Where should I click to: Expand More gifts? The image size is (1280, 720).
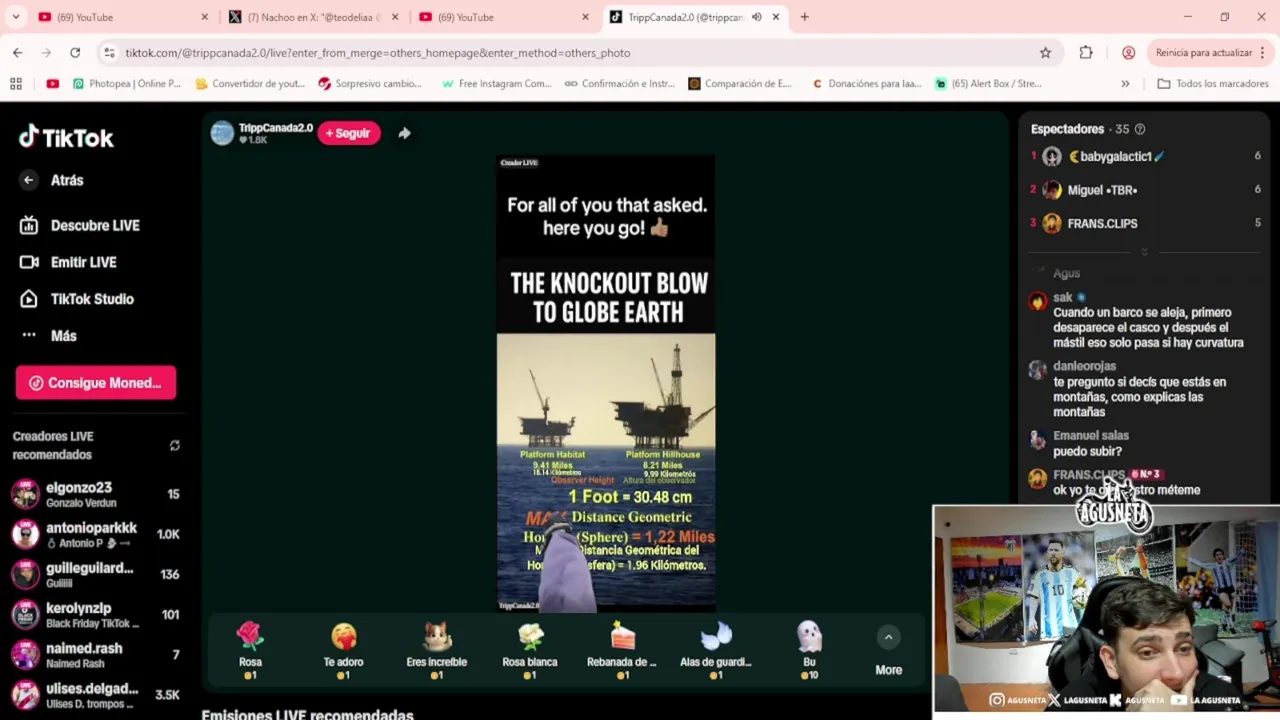click(888, 651)
